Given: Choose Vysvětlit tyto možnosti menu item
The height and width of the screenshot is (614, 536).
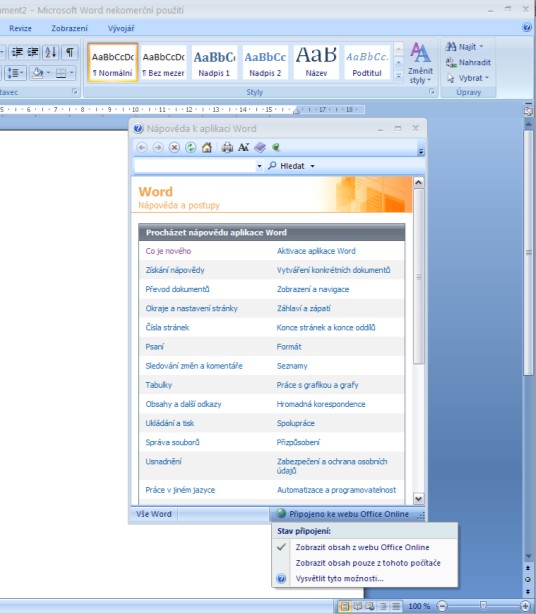Looking at the screenshot, I should click(x=365, y=578).
